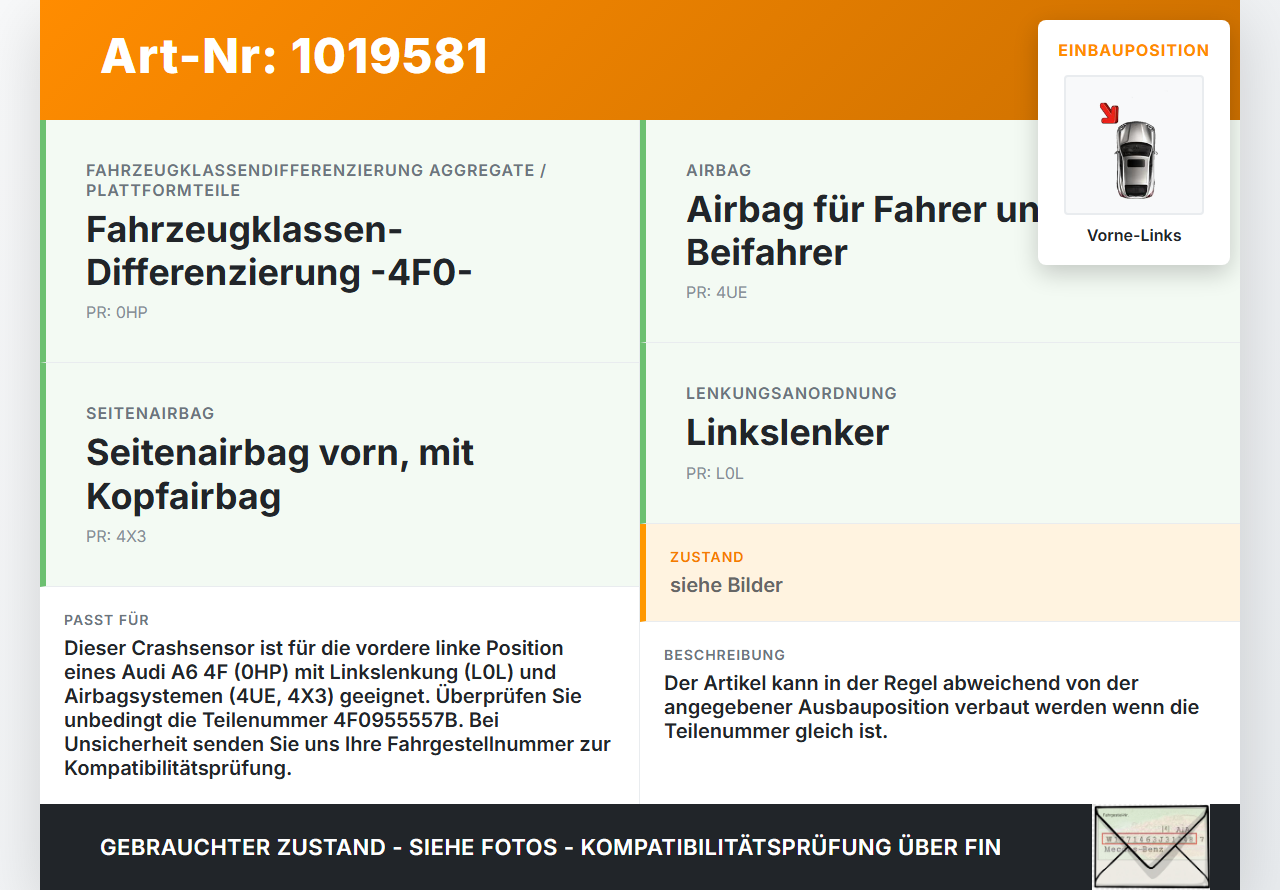Click the PR: L0L code
The height and width of the screenshot is (890, 1280).
tap(715, 474)
